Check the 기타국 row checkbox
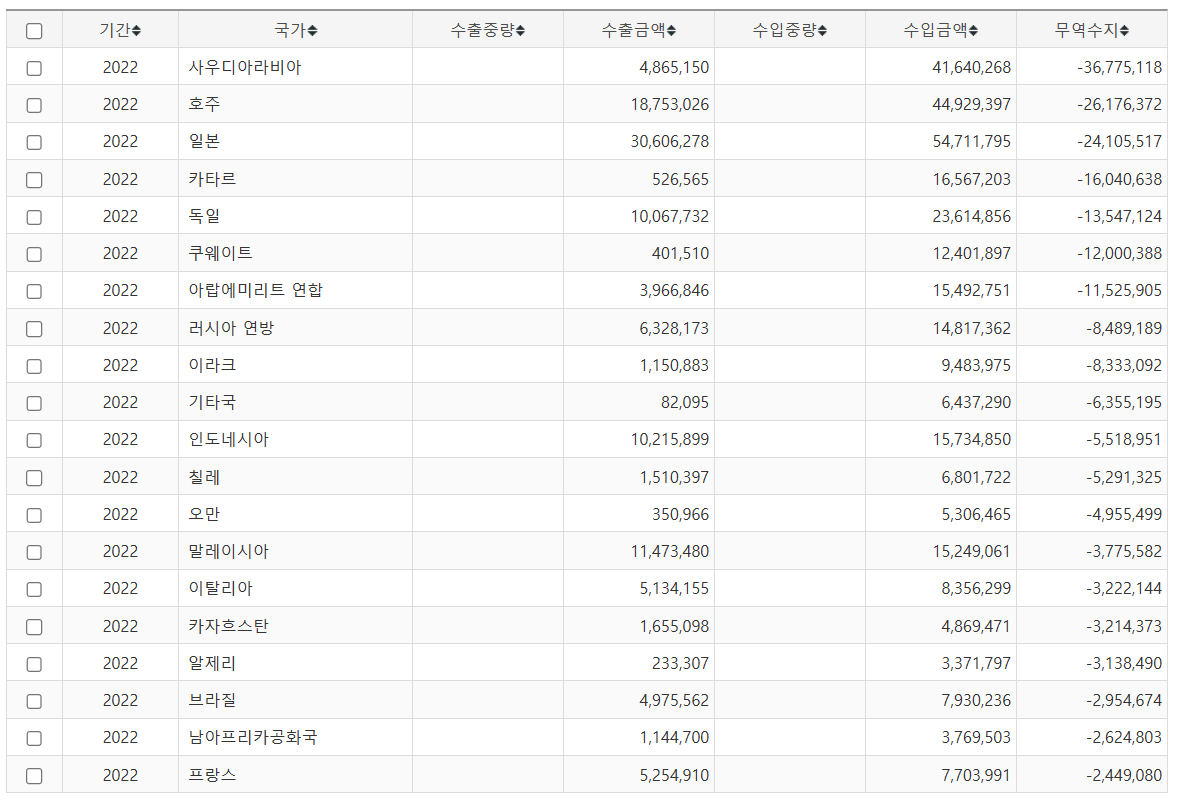The height and width of the screenshot is (808, 1180). coord(34,403)
